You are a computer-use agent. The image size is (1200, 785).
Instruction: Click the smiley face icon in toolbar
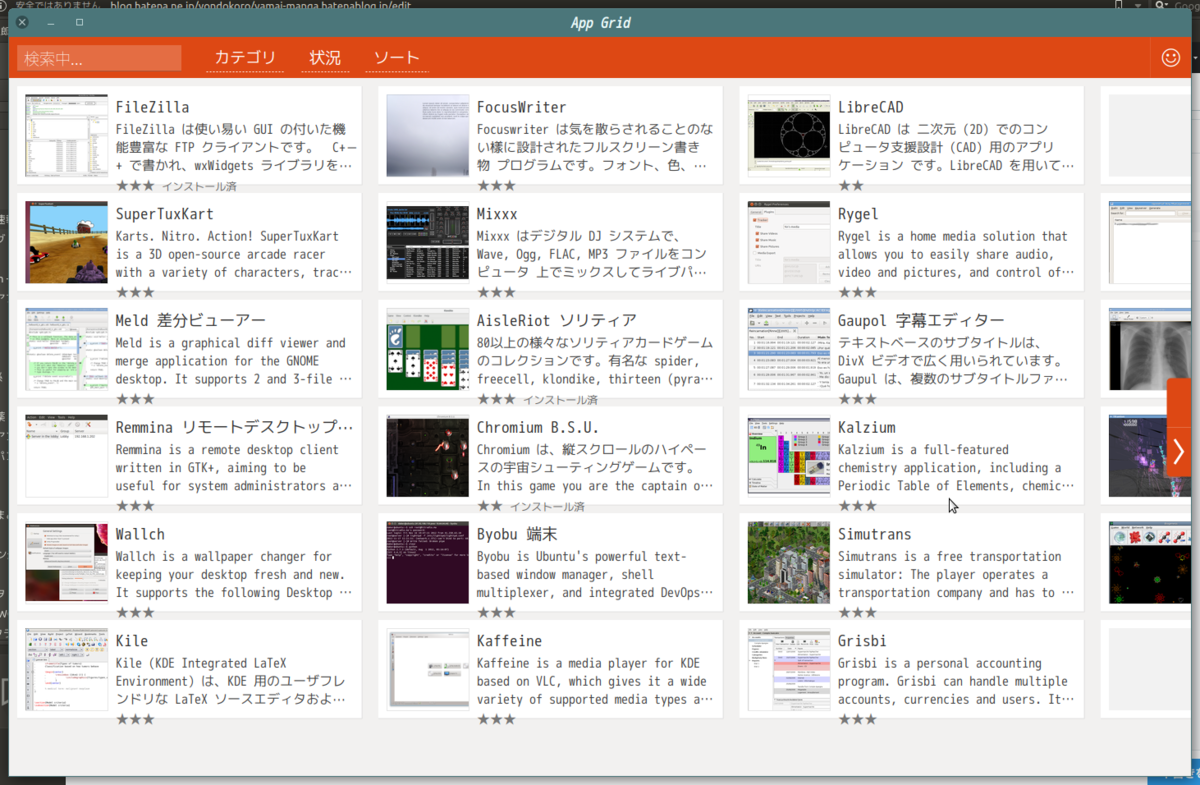pos(1171,58)
